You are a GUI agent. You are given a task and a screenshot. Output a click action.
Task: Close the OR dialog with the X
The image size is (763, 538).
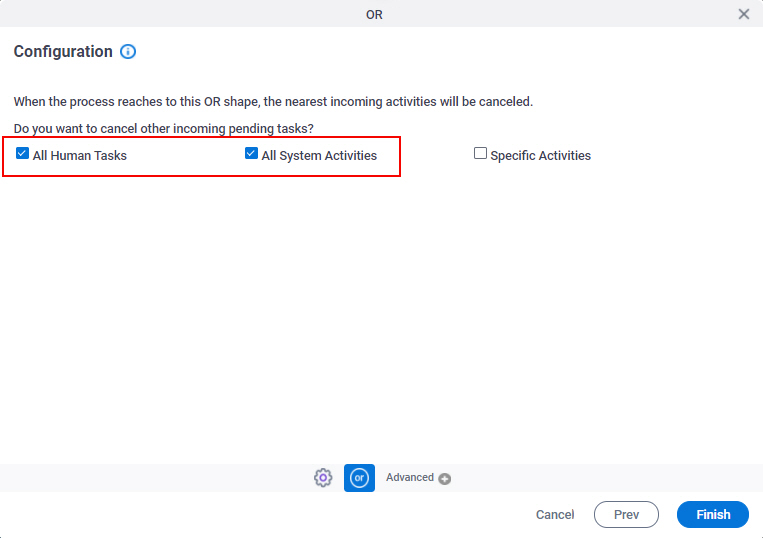click(744, 14)
